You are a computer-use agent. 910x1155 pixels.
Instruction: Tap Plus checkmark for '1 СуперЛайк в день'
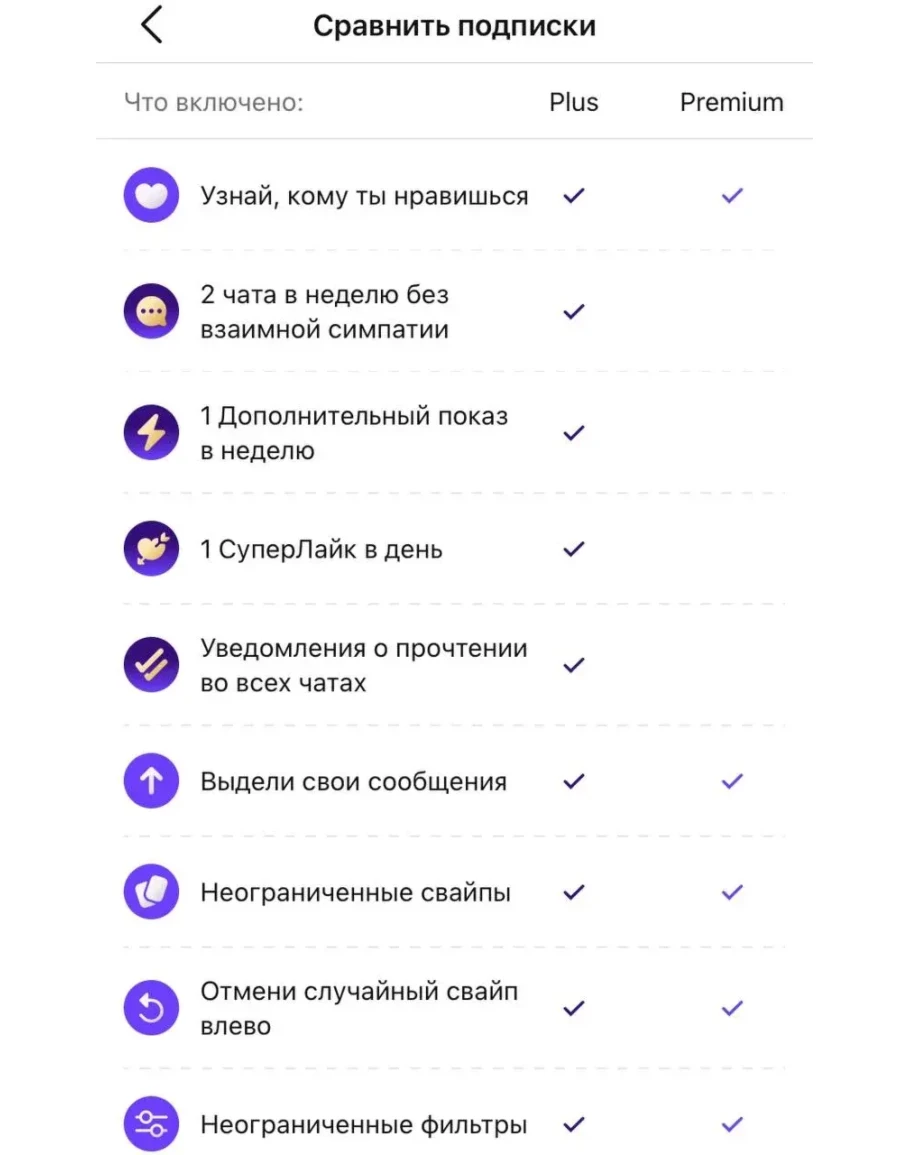click(573, 549)
